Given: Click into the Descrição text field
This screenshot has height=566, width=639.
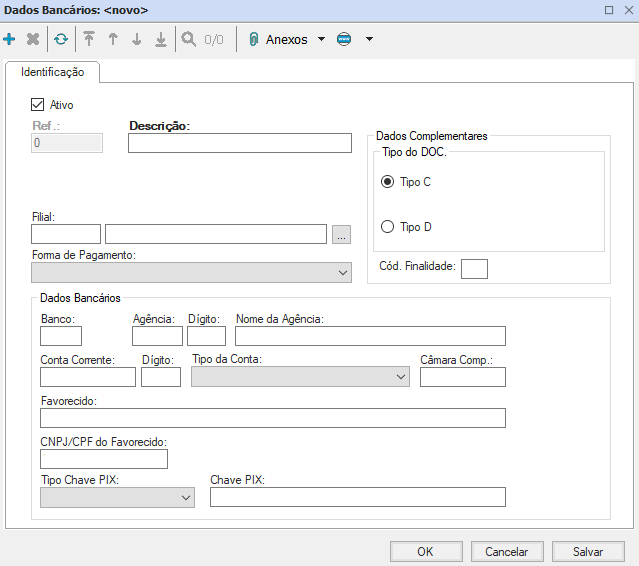Looking at the screenshot, I should [x=240, y=143].
